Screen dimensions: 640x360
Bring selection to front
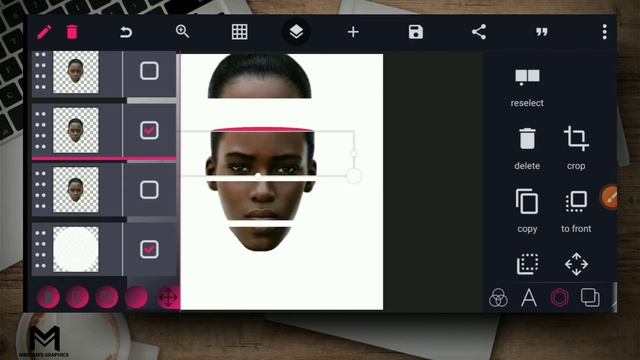click(x=576, y=211)
